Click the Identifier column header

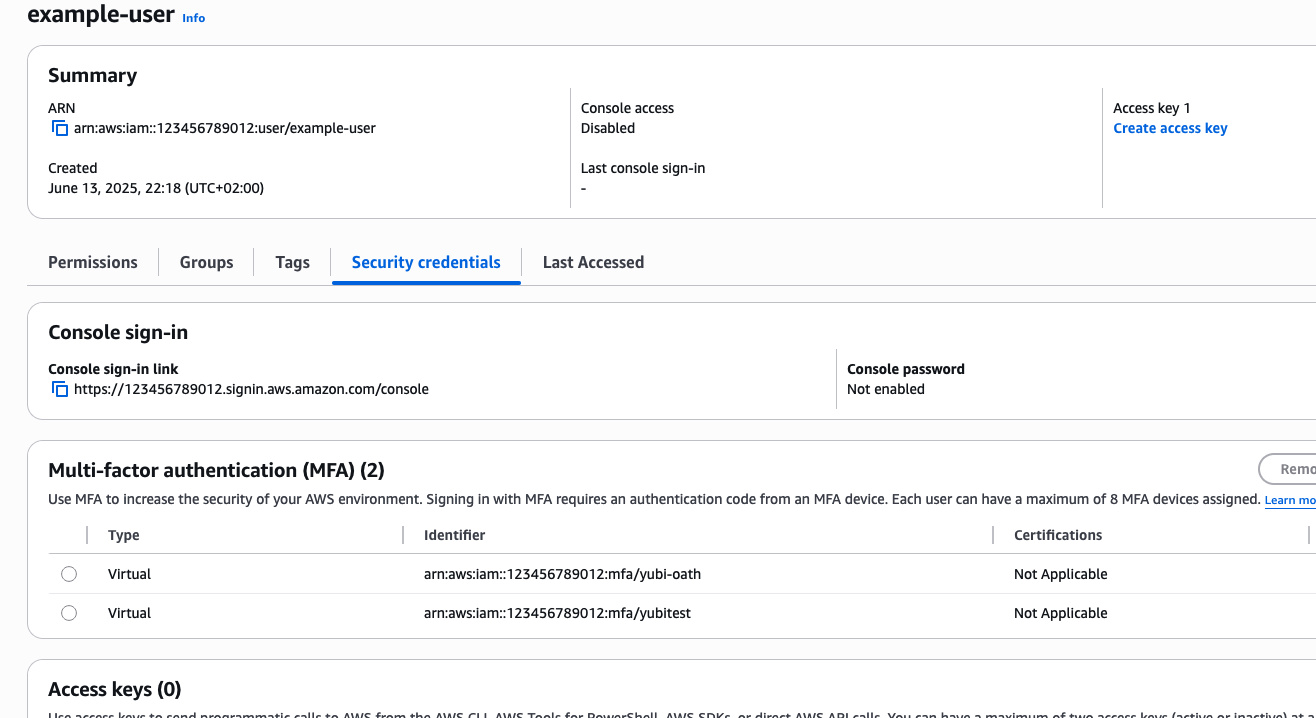454,535
